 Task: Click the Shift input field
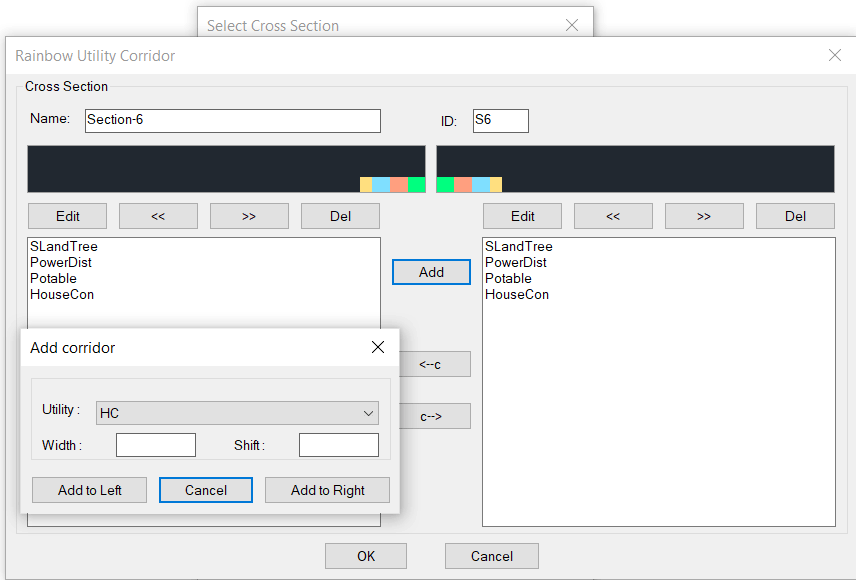[x=338, y=445]
